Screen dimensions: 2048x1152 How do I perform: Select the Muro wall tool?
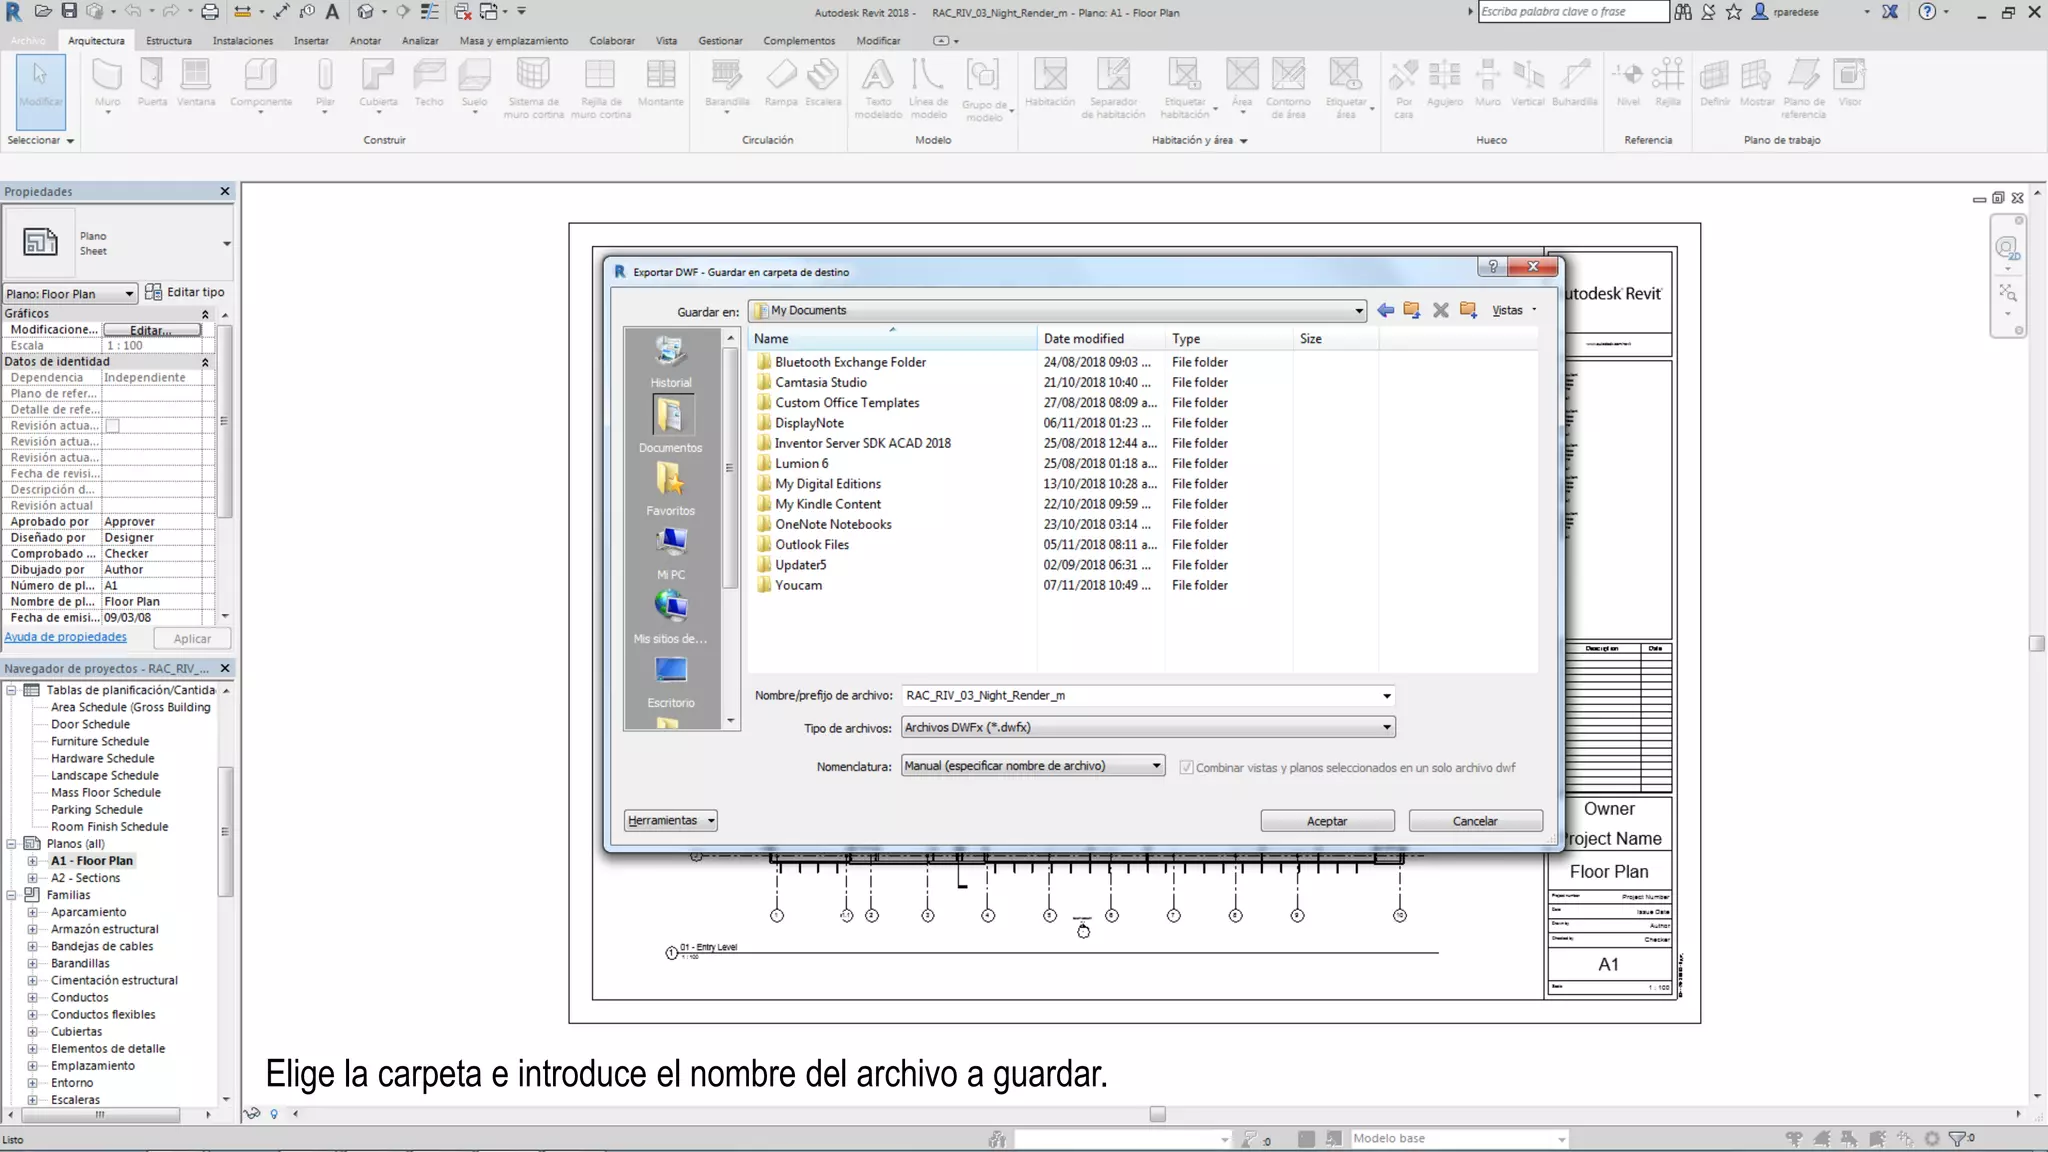click(x=107, y=84)
